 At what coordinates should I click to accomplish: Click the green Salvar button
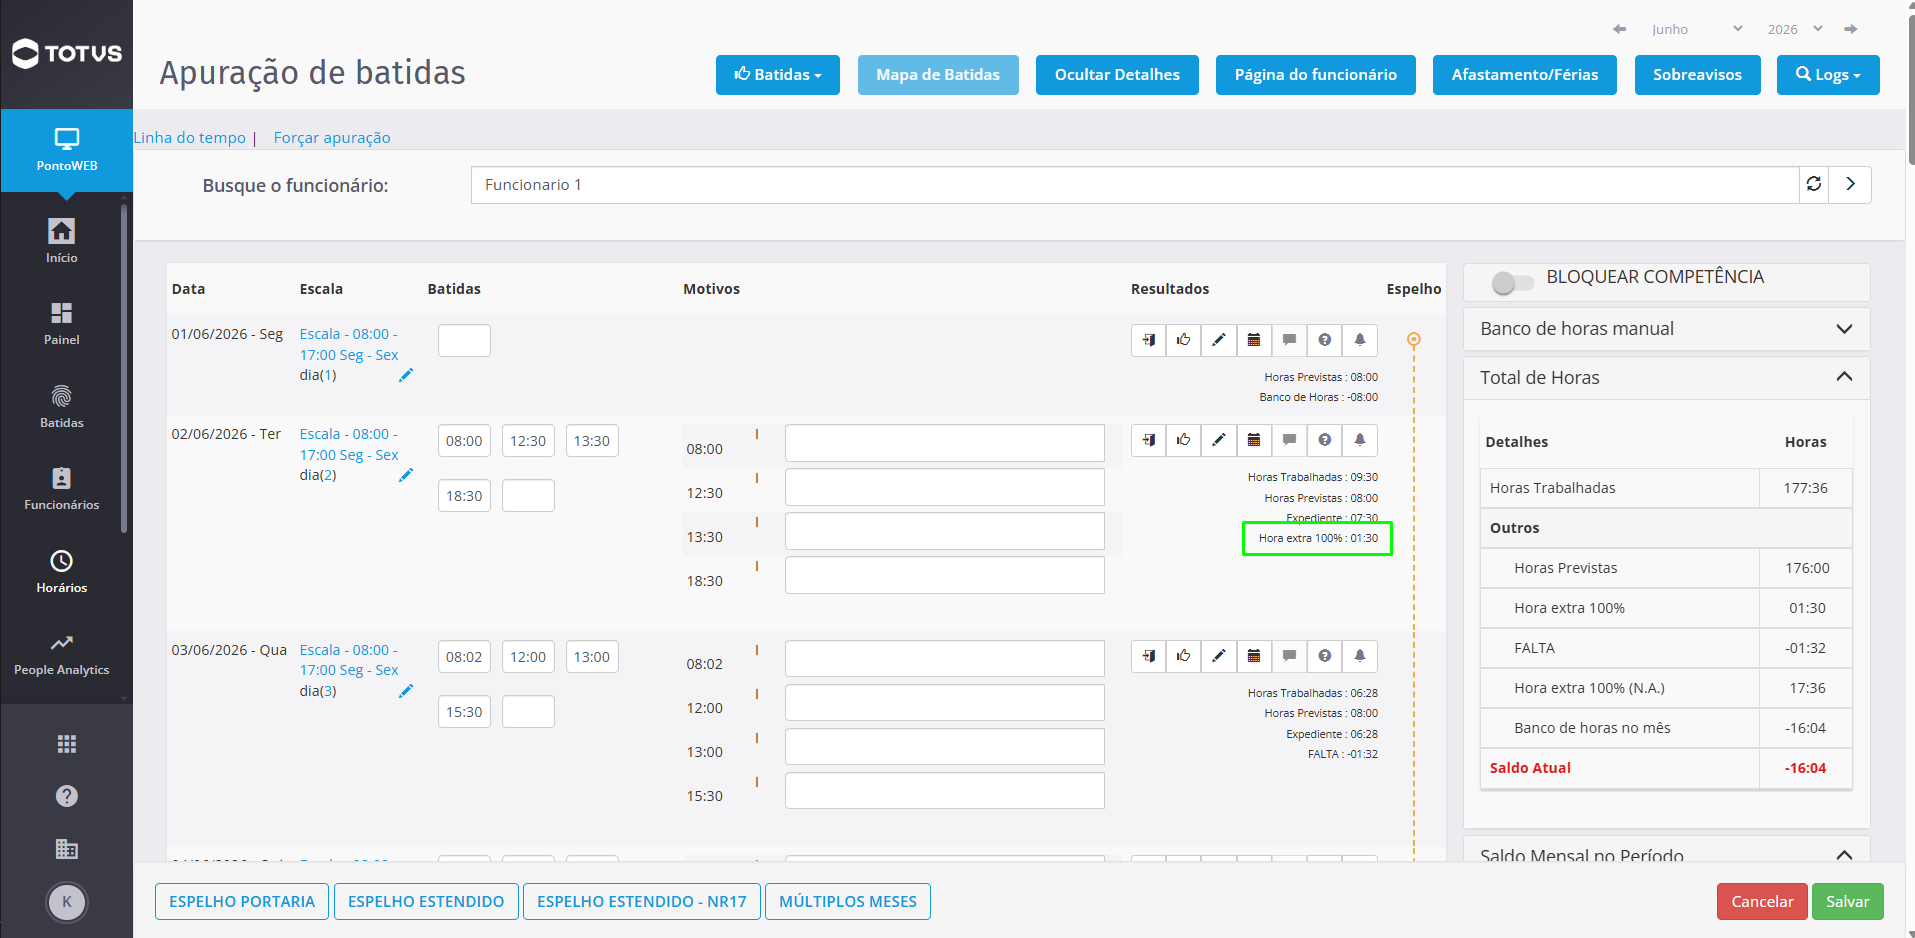coord(1847,901)
